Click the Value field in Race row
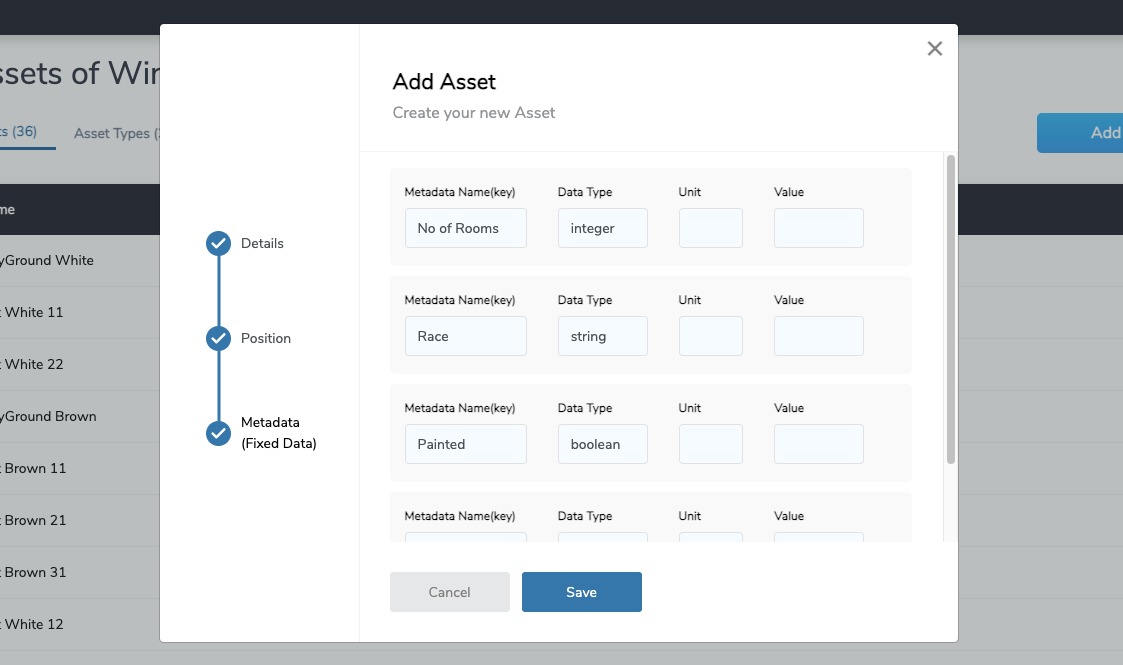 click(x=819, y=336)
